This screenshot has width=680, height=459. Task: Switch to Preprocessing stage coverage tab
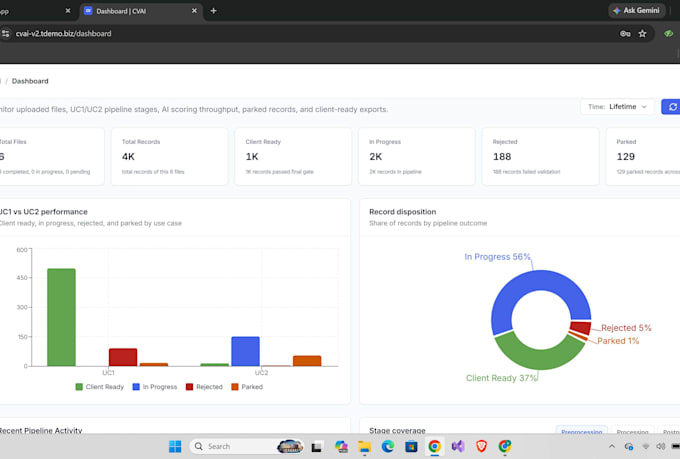click(x=581, y=431)
